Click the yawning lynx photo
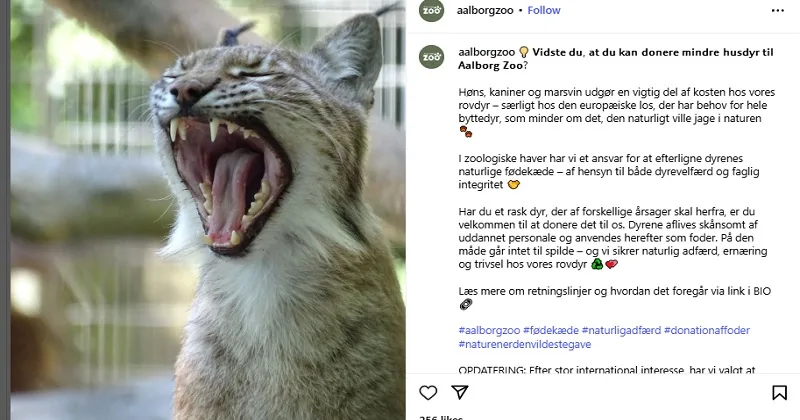800x420 pixels. click(x=208, y=210)
